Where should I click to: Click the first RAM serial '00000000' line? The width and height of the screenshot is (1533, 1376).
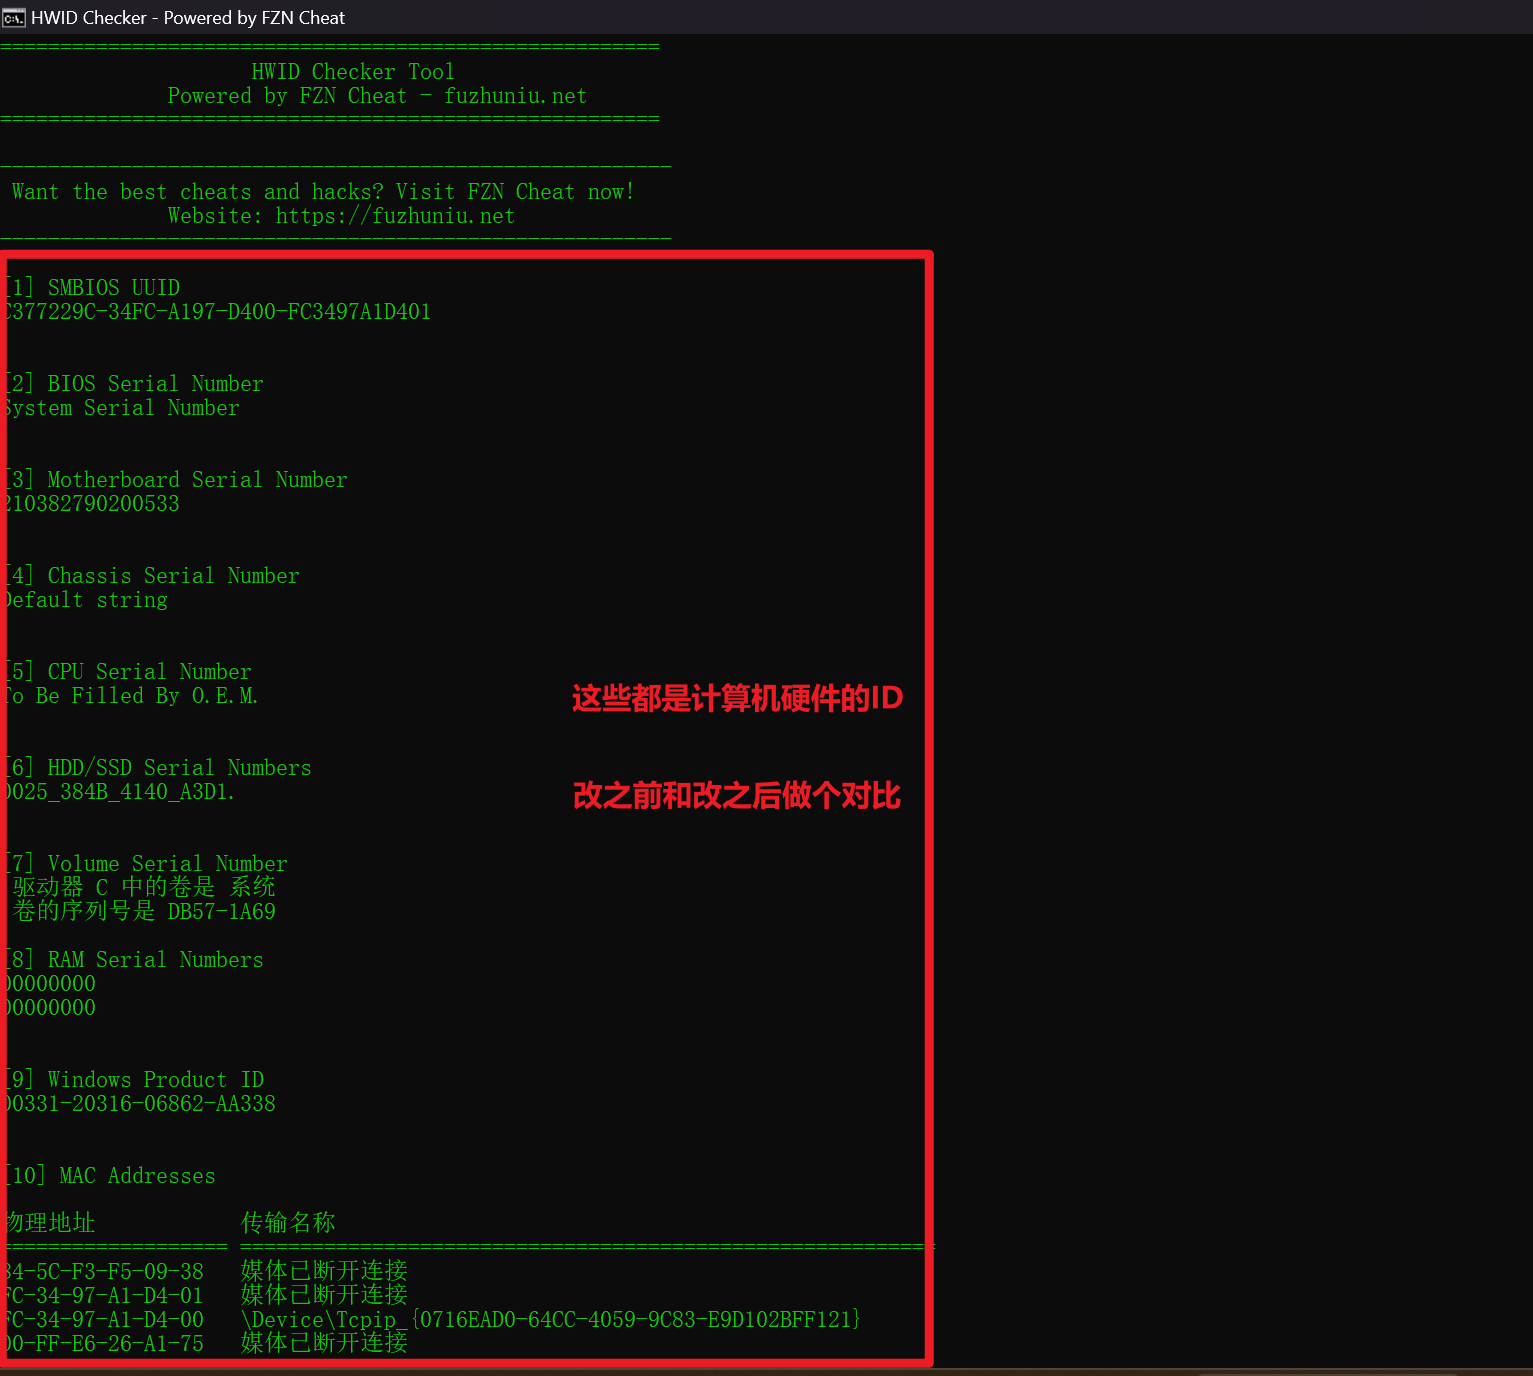pos(48,984)
